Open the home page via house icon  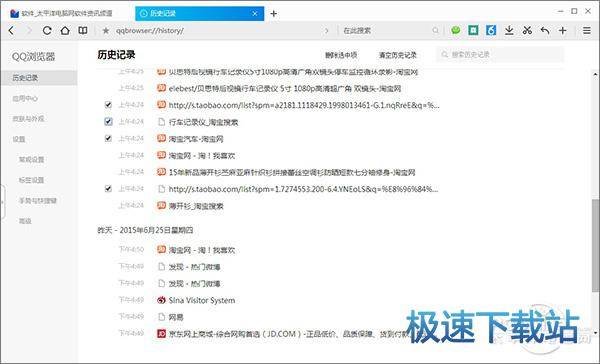click(65, 30)
